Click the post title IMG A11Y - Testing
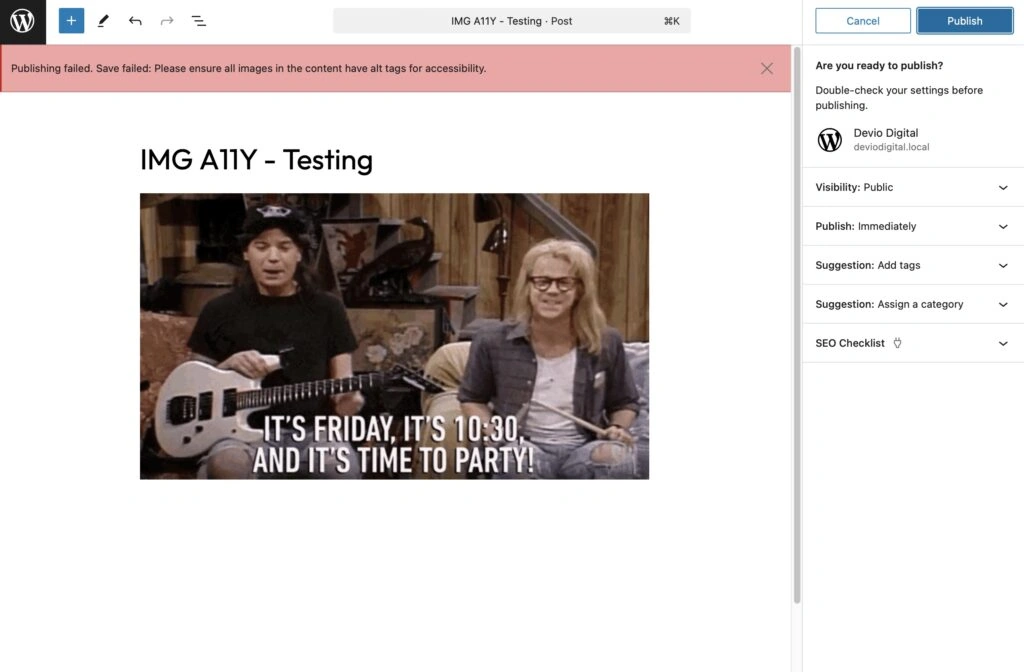 click(256, 160)
